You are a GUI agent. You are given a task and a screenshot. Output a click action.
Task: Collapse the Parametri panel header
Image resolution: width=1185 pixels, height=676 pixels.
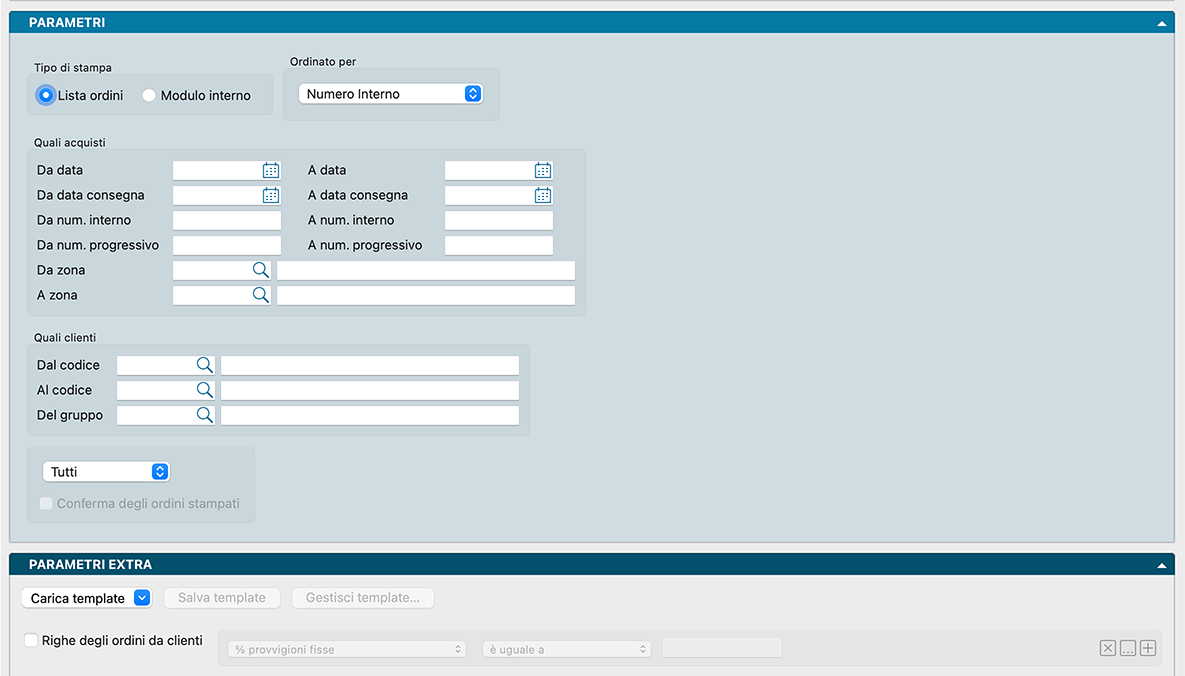(x=1161, y=22)
